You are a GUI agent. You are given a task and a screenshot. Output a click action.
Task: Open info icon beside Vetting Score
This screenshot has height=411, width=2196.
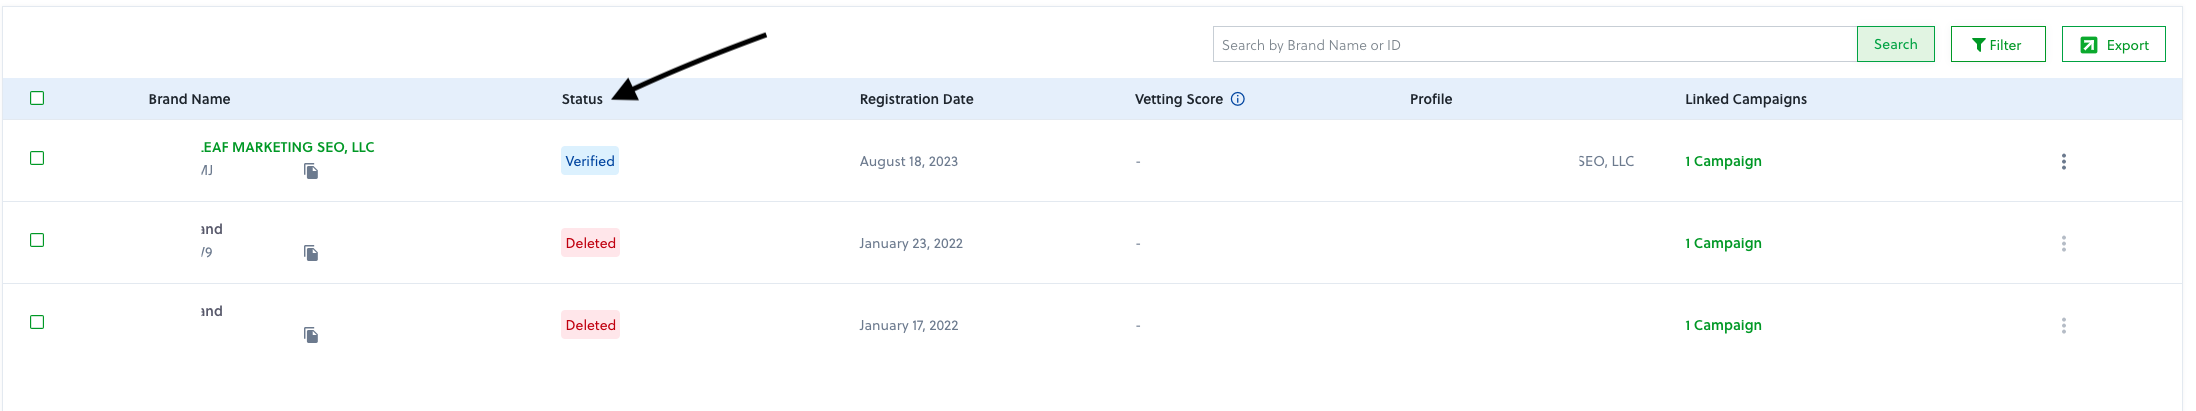click(x=1237, y=99)
